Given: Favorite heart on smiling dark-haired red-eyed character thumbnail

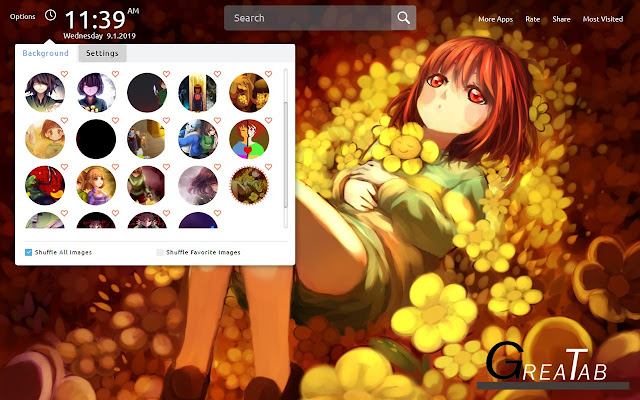Looking at the screenshot, I should pos(64,74).
